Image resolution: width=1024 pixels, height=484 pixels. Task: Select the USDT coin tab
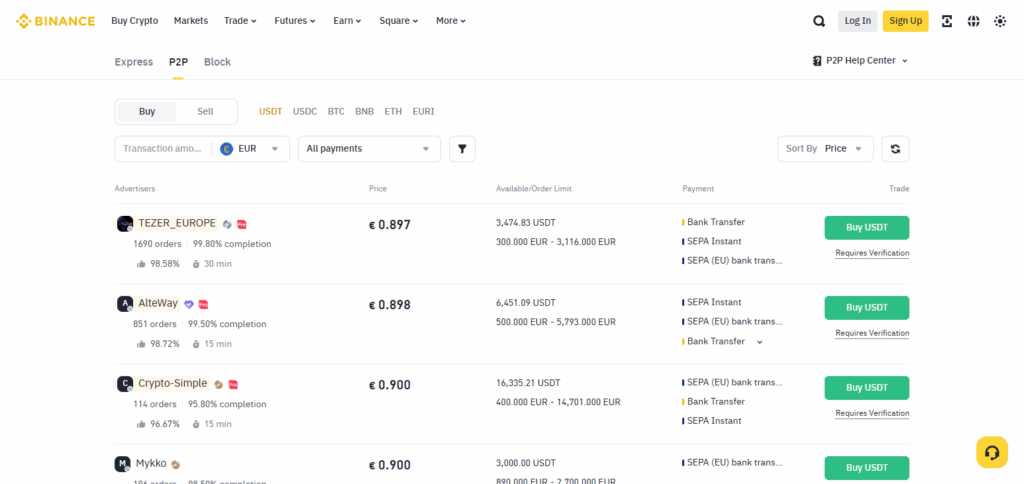270,112
